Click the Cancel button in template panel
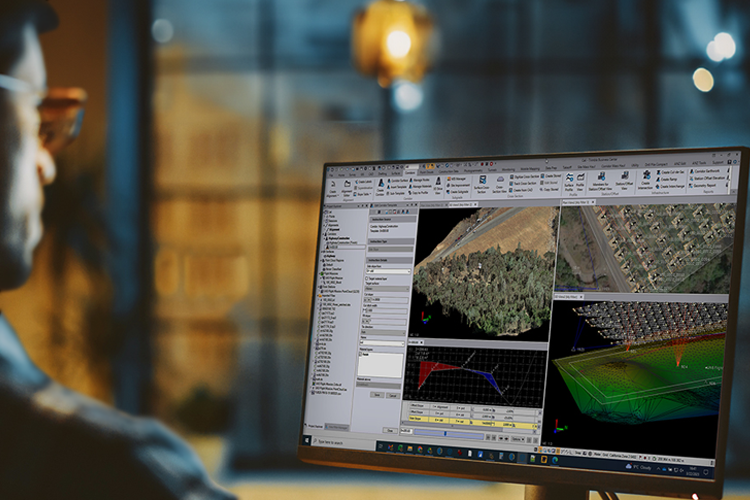Screen dimensions: 750x500 point(392,394)
